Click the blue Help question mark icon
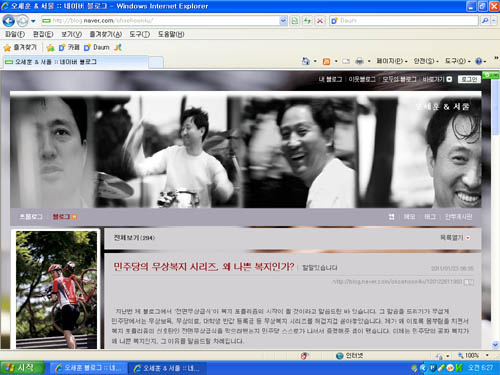This screenshot has height=375, width=500. tap(479, 61)
